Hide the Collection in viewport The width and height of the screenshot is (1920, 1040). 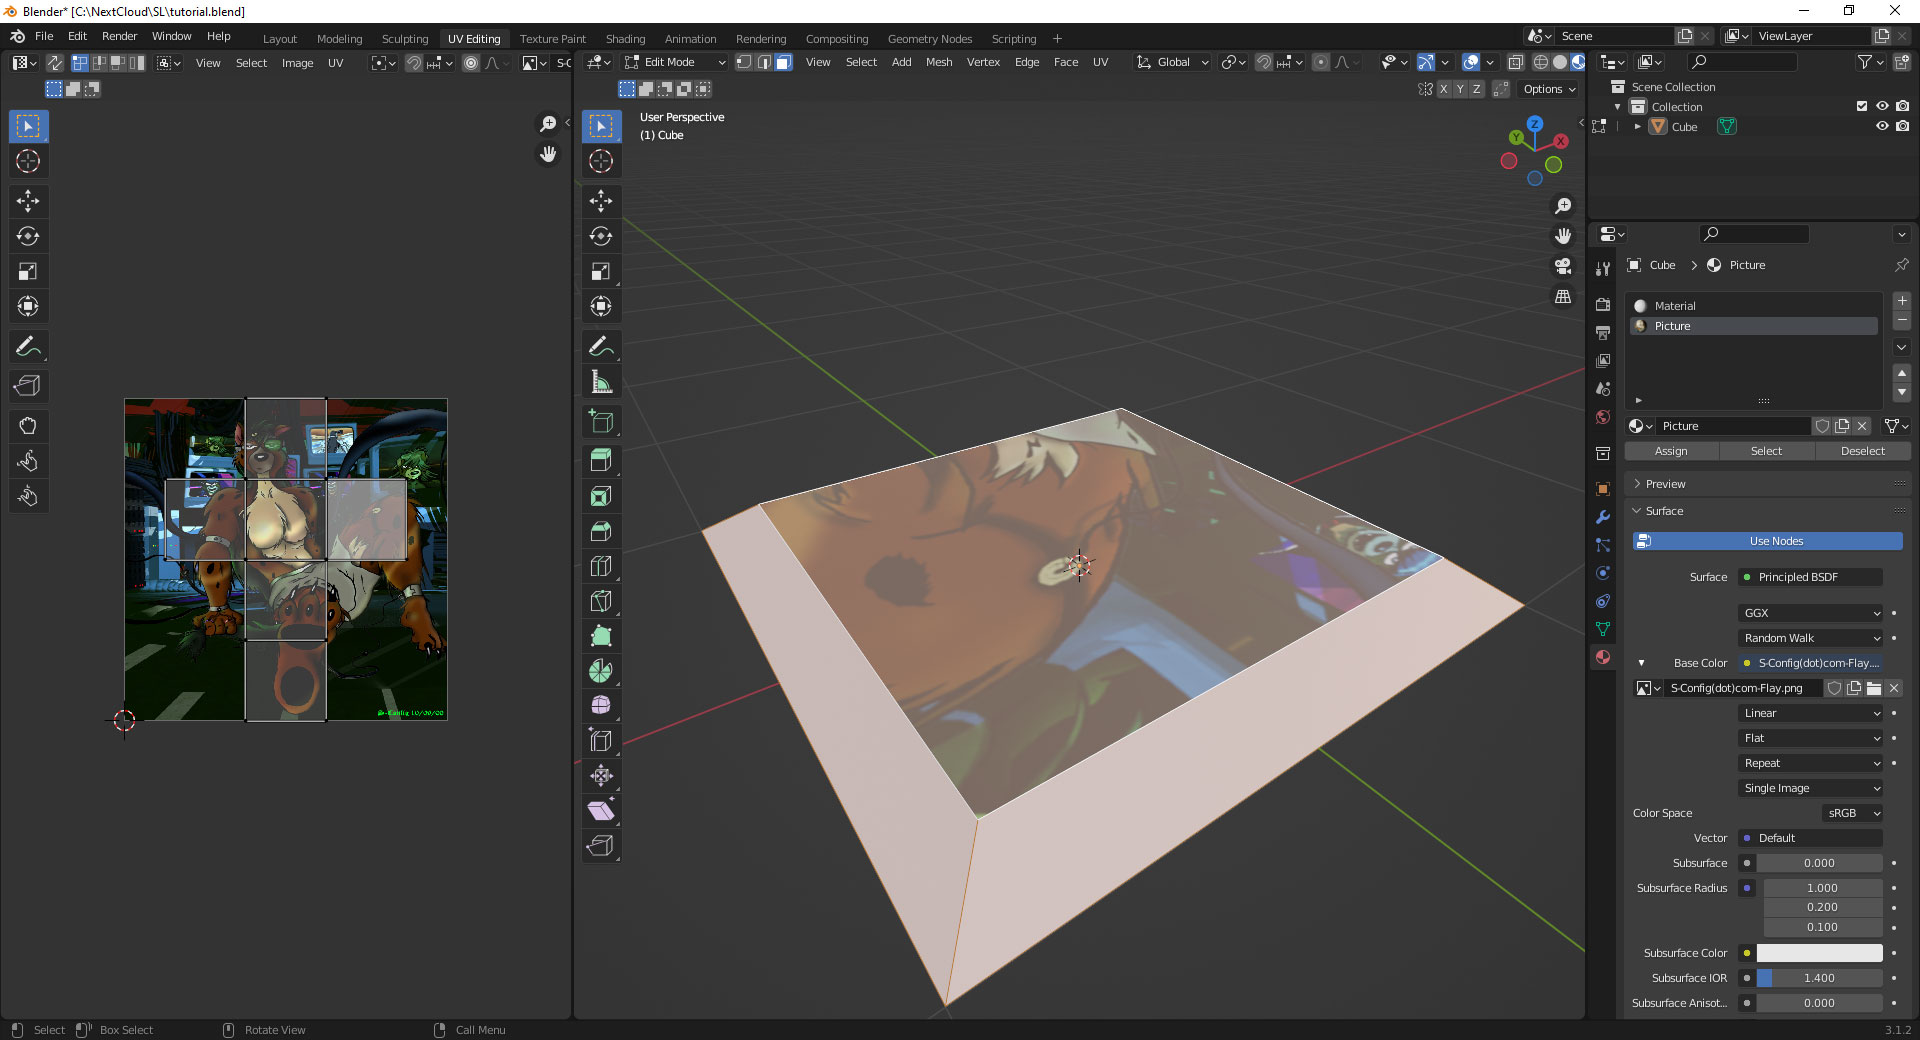click(x=1882, y=106)
